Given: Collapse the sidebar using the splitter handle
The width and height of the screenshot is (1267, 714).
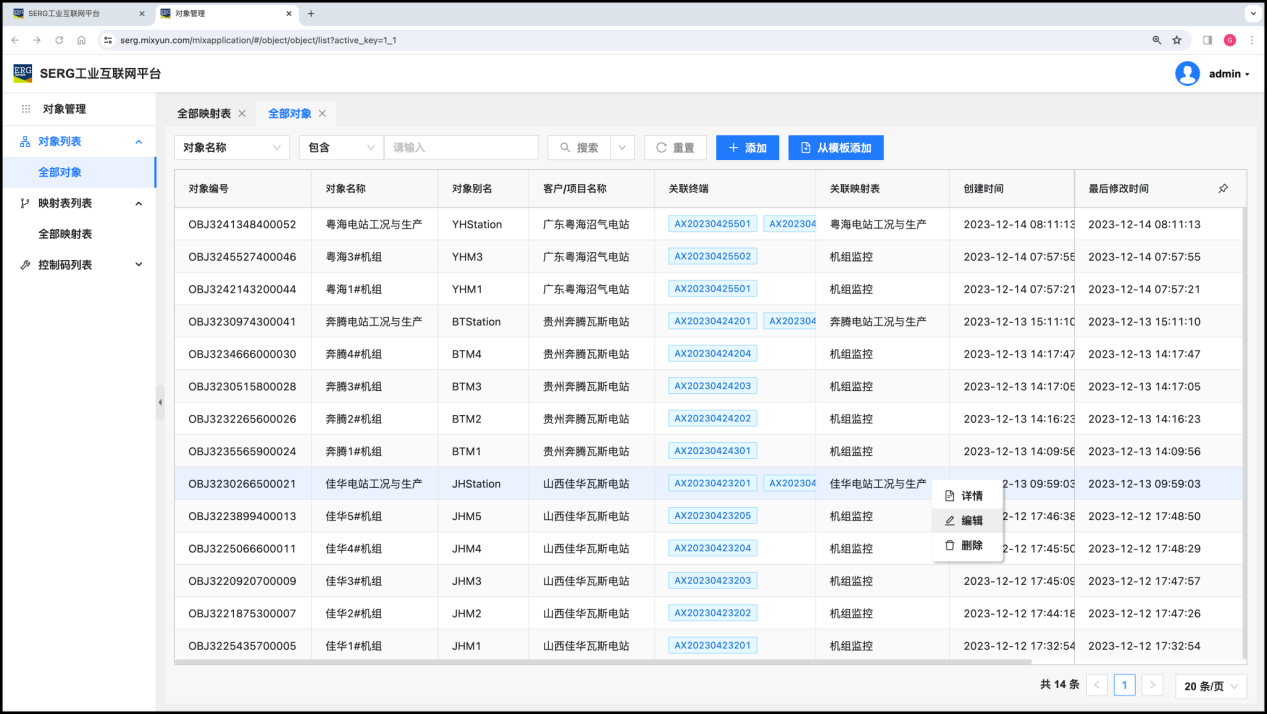Looking at the screenshot, I should (x=160, y=402).
